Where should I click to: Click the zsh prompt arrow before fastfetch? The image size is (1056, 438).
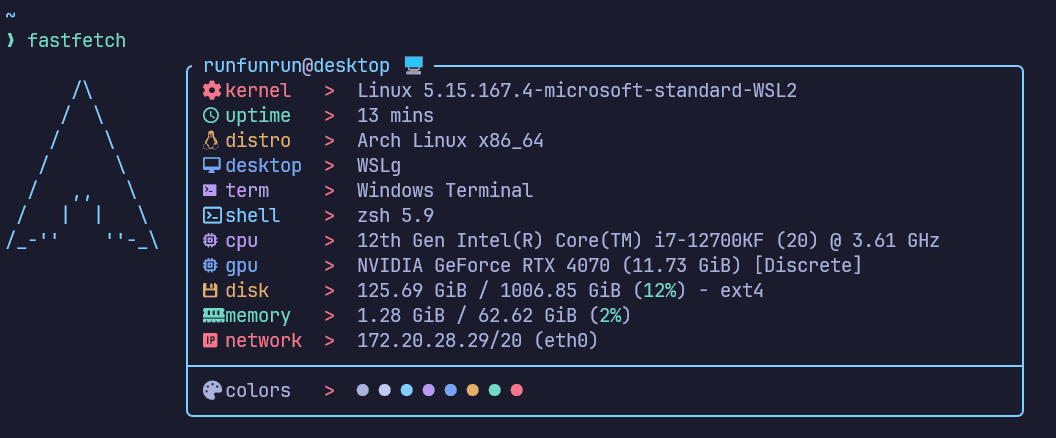pos(10,40)
